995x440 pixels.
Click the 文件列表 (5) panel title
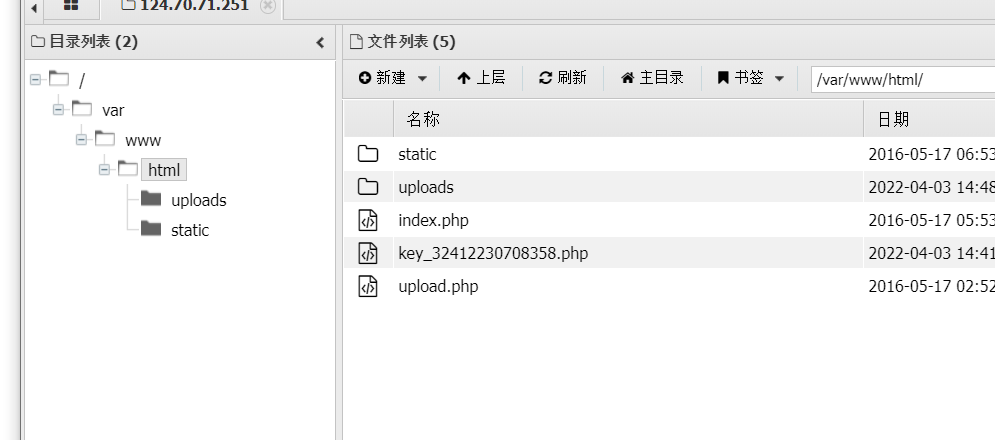point(411,42)
